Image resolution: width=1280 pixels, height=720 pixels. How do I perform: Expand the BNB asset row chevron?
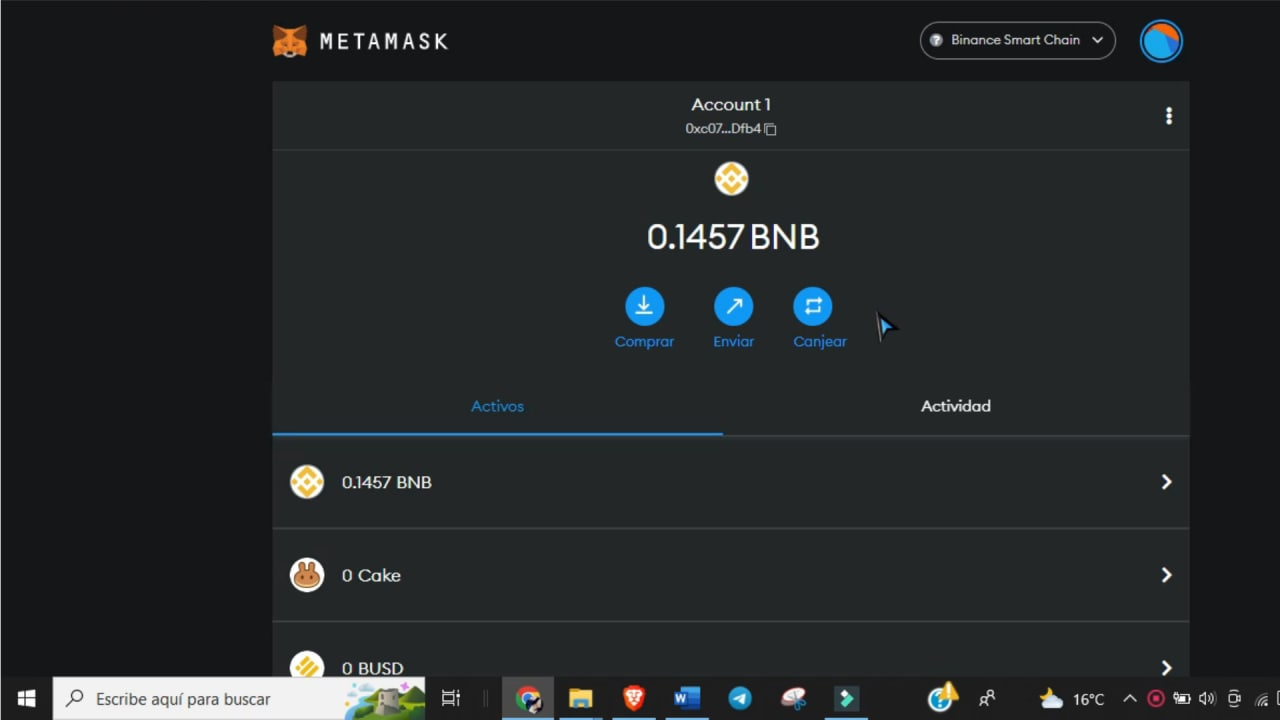[1166, 482]
